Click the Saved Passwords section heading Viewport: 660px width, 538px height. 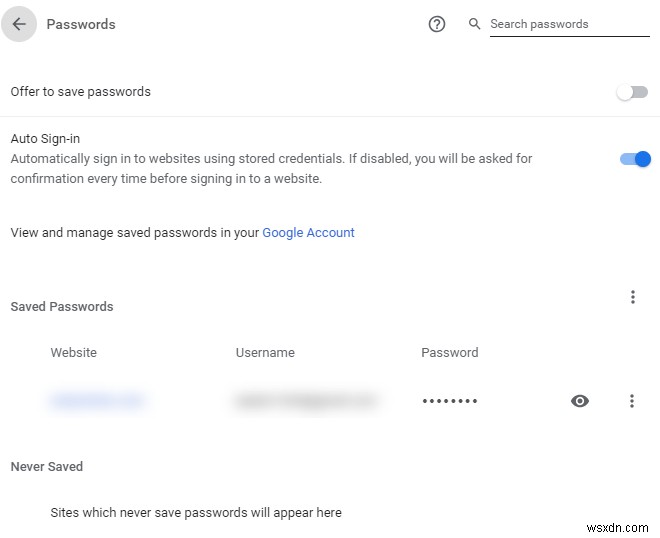pos(62,307)
